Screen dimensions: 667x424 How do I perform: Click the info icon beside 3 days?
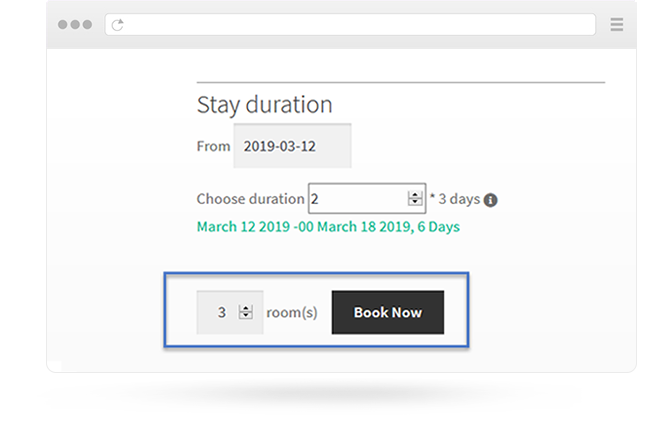(x=490, y=200)
